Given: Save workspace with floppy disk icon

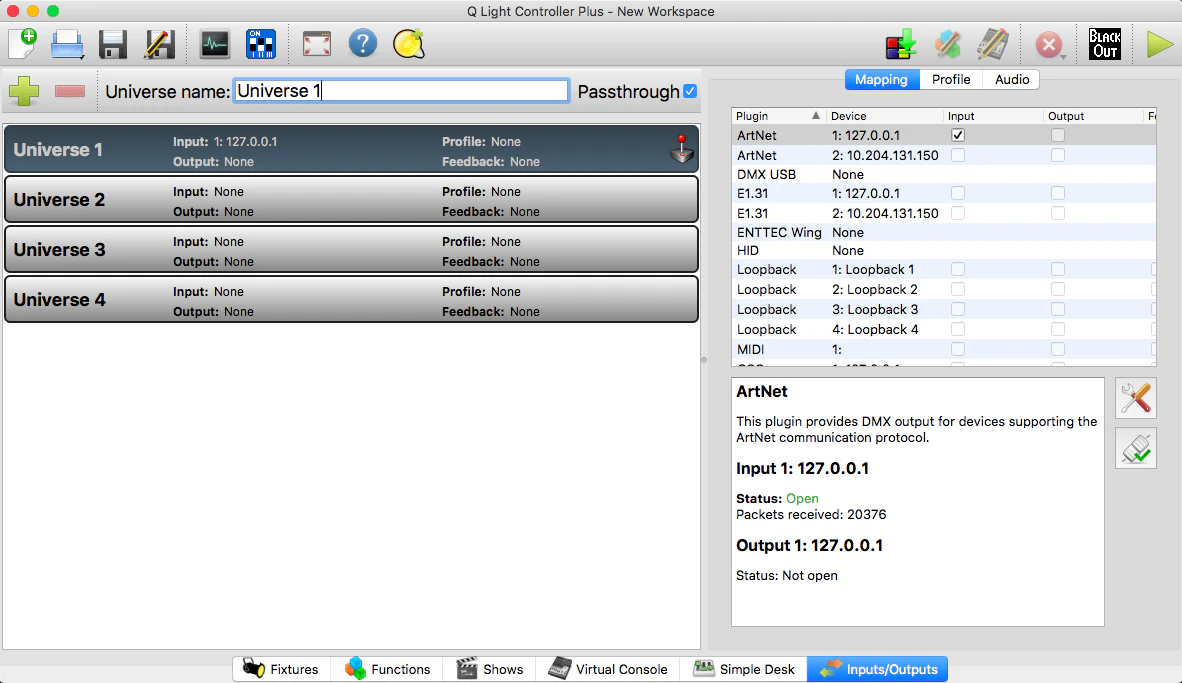Looking at the screenshot, I should [x=113, y=44].
